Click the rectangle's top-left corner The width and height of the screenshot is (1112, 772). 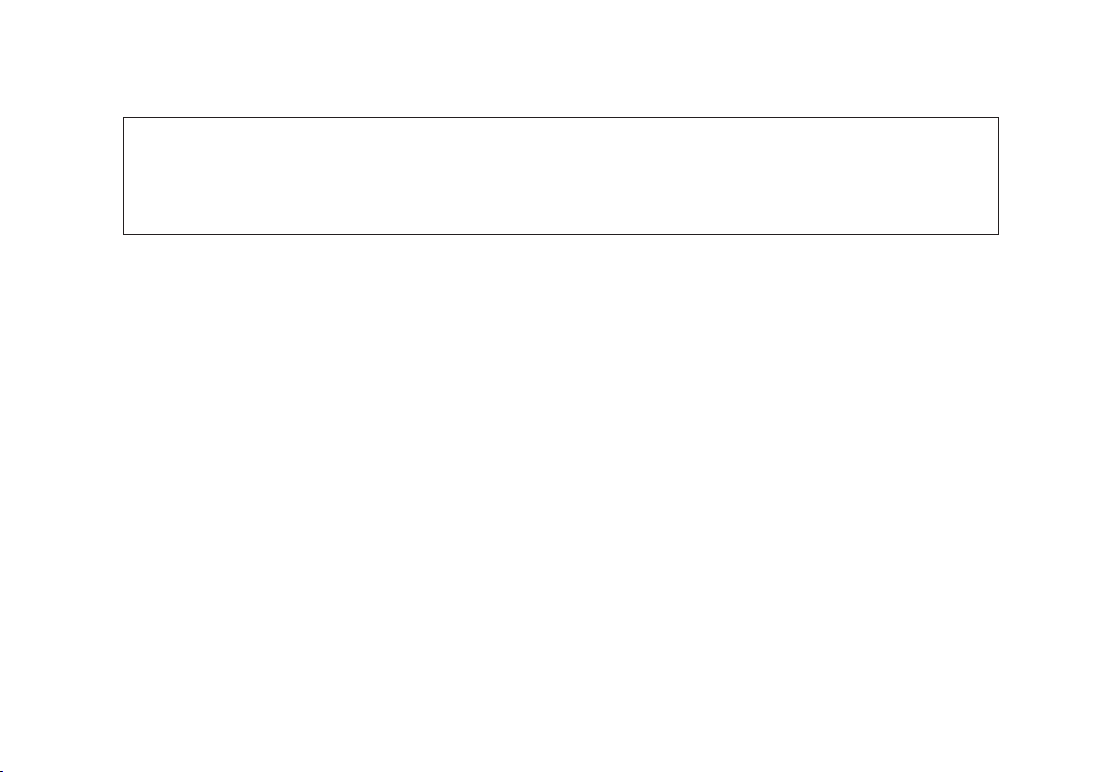(123, 118)
